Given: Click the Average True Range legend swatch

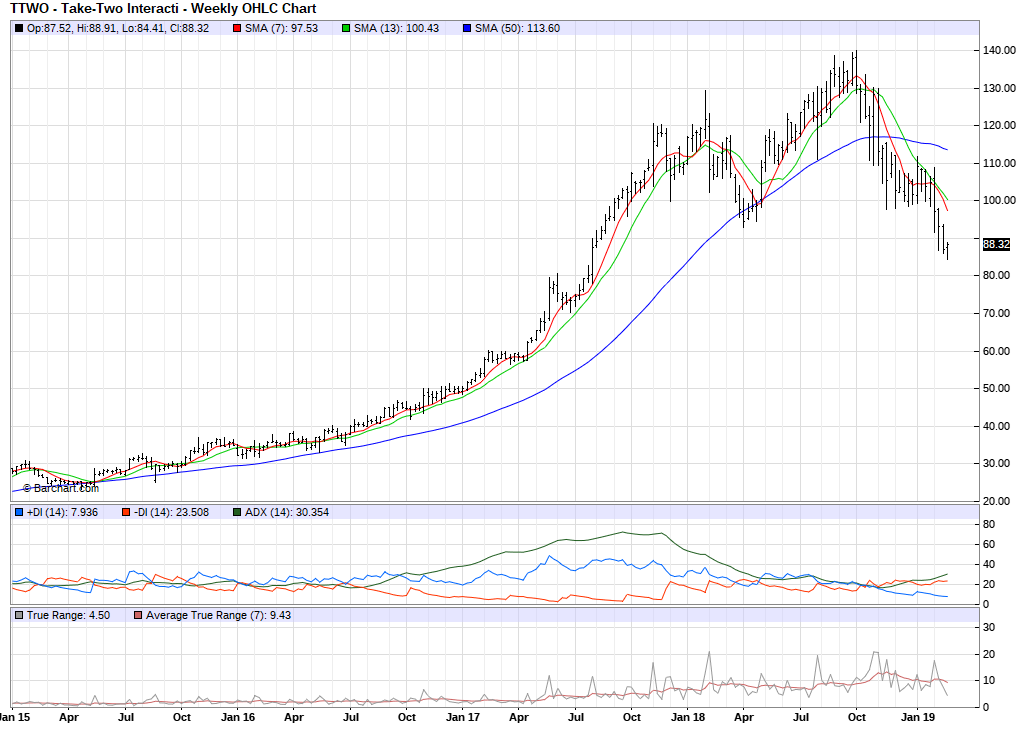Looking at the screenshot, I should pyautogui.click(x=137, y=615).
